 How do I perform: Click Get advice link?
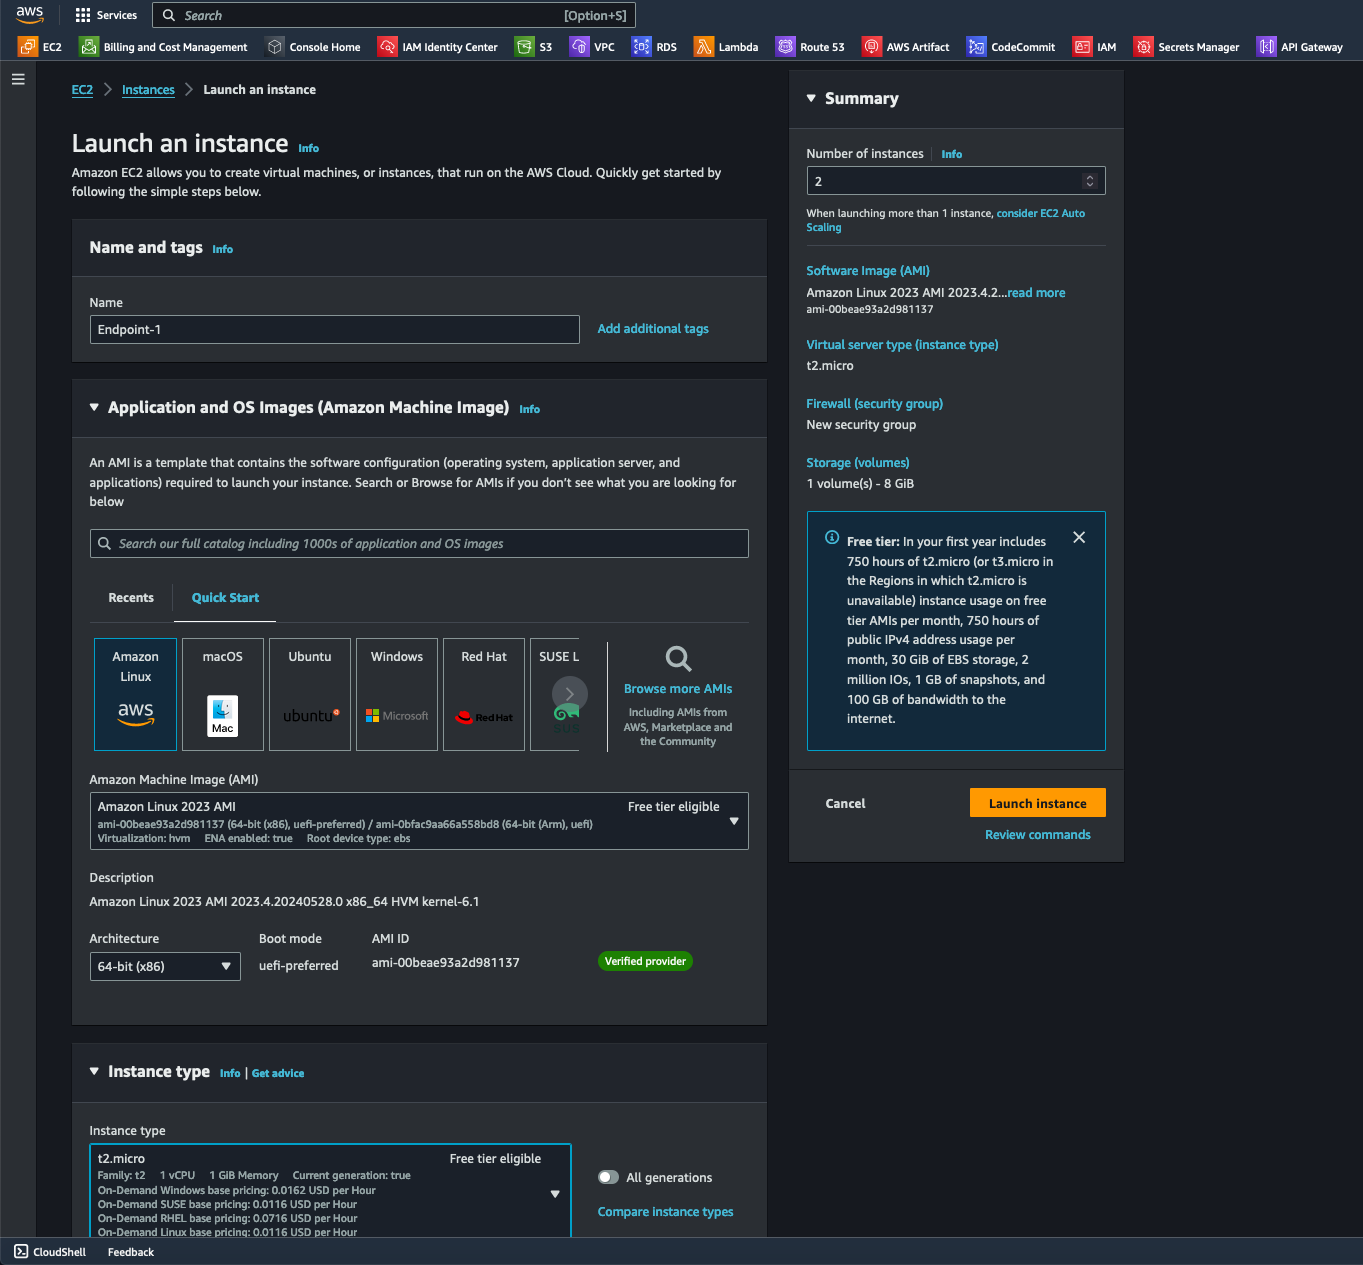[278, 1073]
